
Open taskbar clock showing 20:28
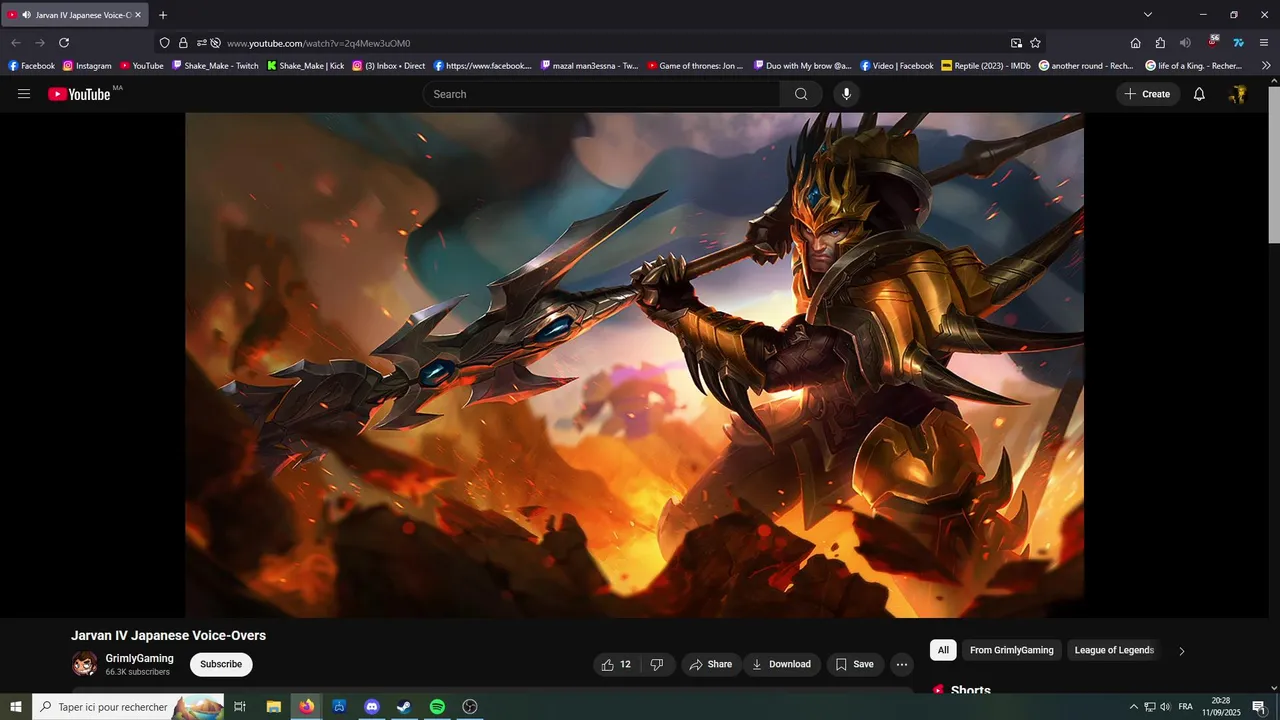click(1221, 707)
